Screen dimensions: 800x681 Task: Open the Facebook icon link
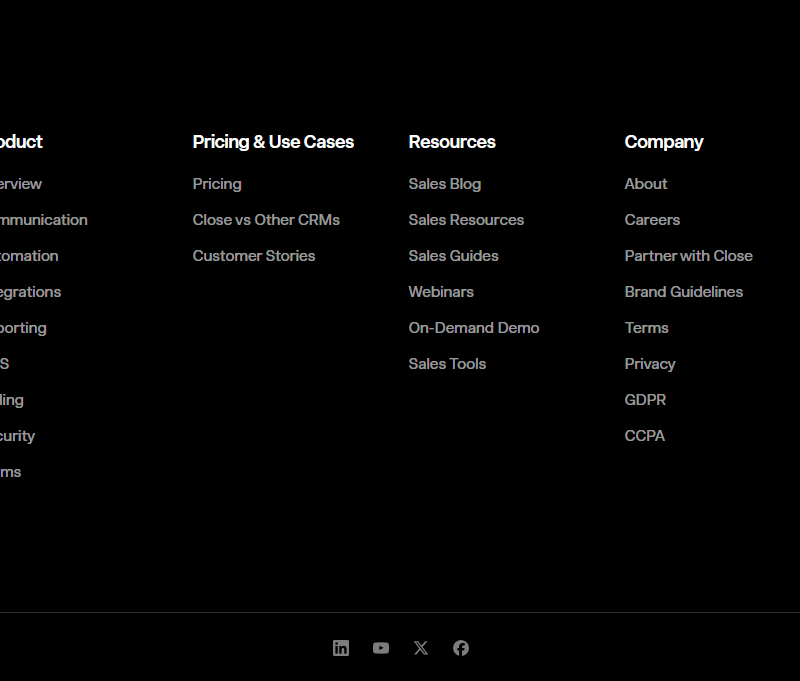pyautogui.click(x=461, y=648)
